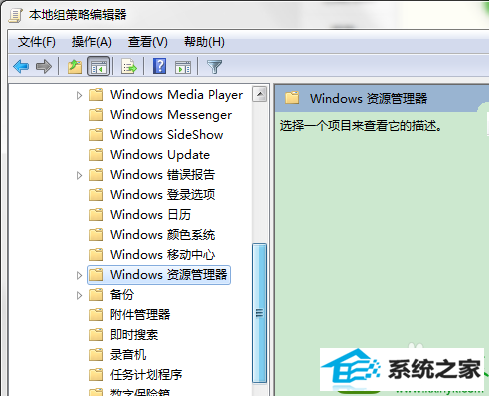Select the Windows SideShow tree item
This screenshot has width=489, height=396.
[167, 135]
